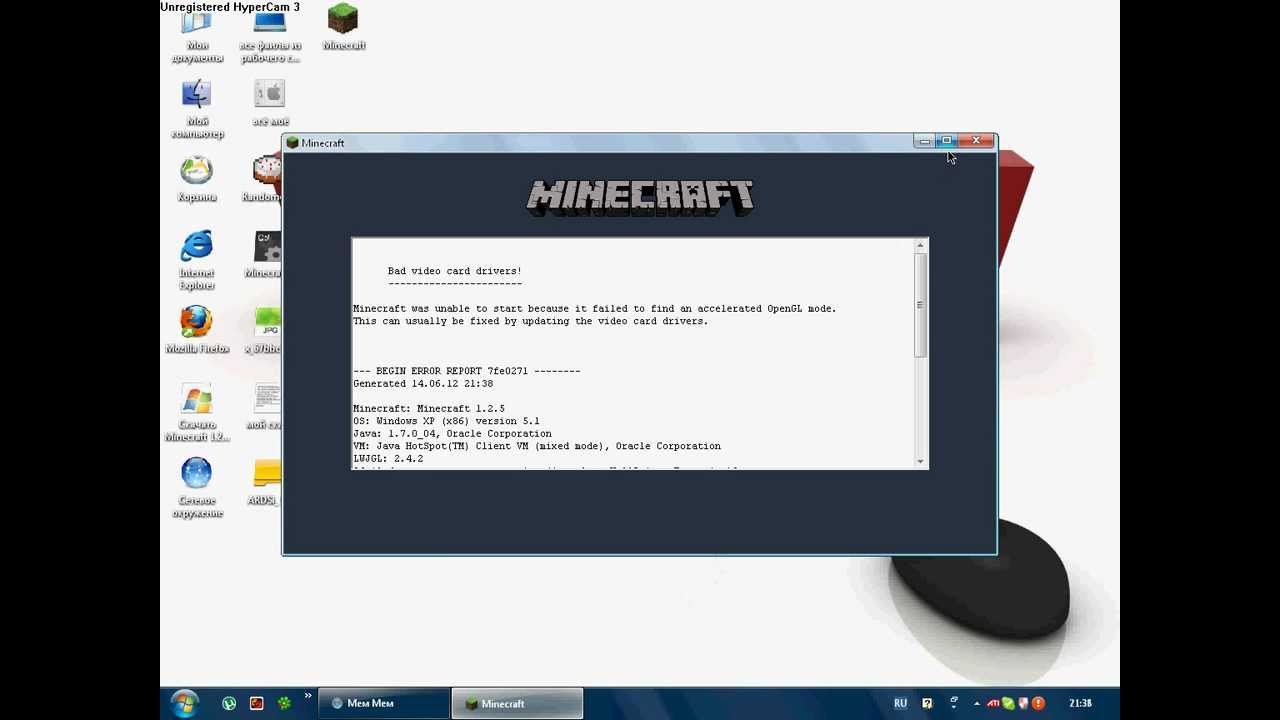Select the Minecraft taskbar button

pyautogui.click(x=517, y=704)
